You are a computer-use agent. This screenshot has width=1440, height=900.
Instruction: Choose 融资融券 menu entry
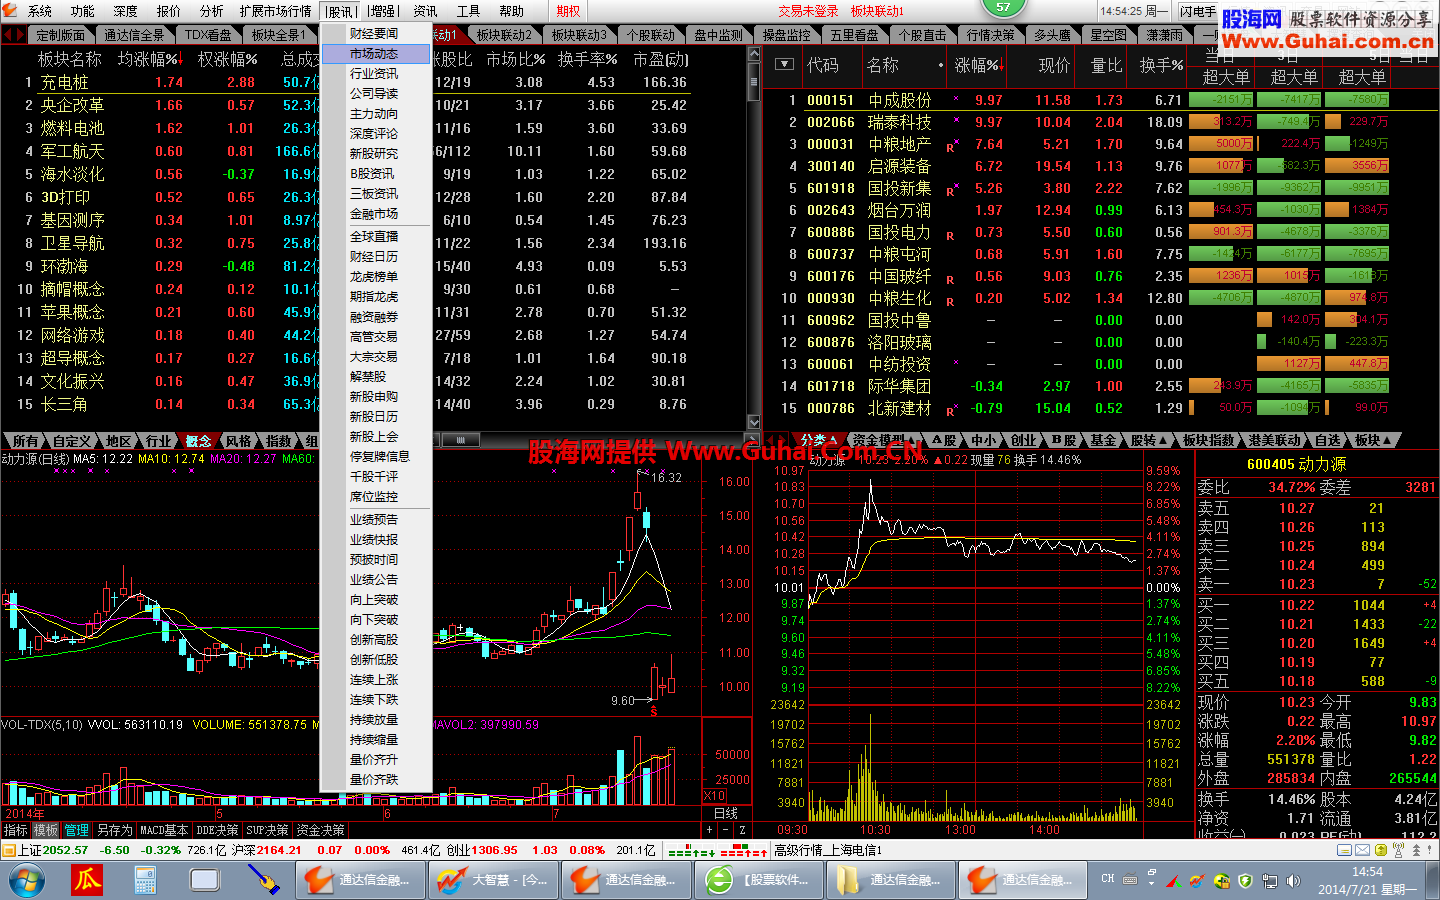pos(375,317)
